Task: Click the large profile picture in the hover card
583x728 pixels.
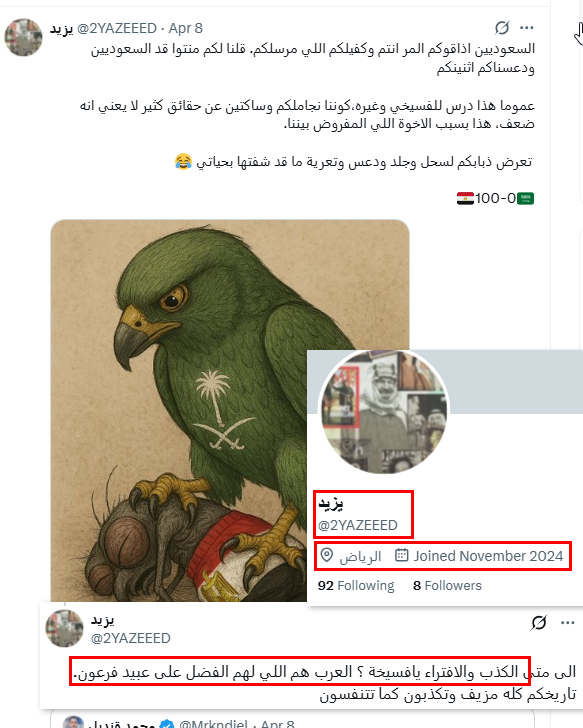Action: (384, 412)
